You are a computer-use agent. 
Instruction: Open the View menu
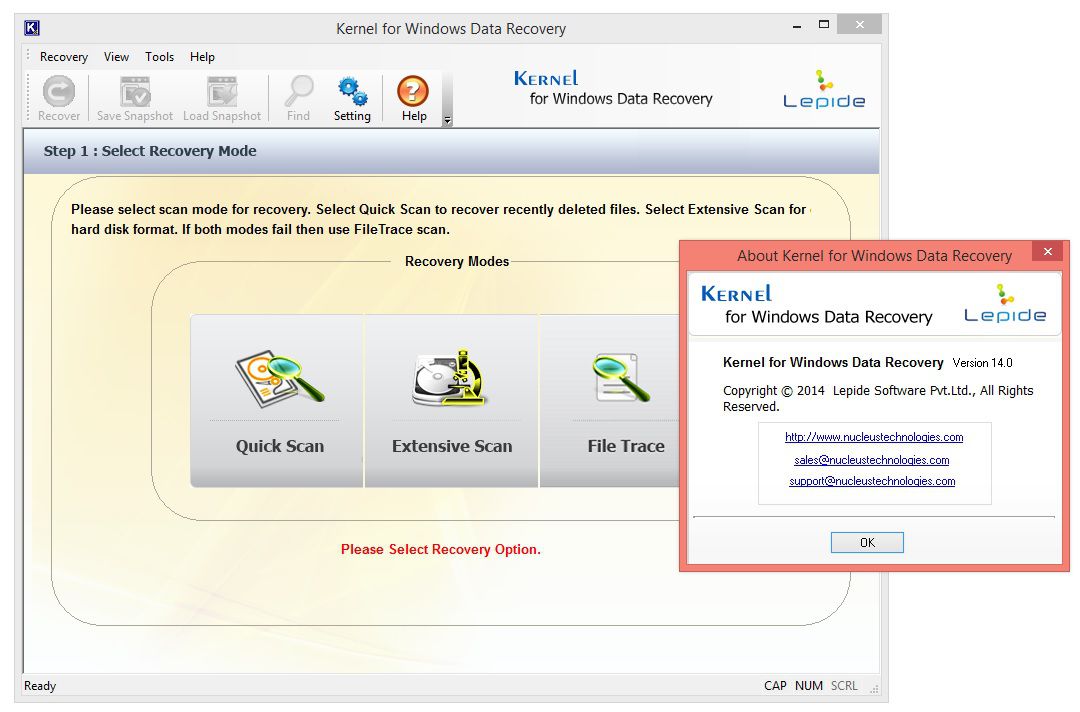pyautogui.click(x=116, y=57)
